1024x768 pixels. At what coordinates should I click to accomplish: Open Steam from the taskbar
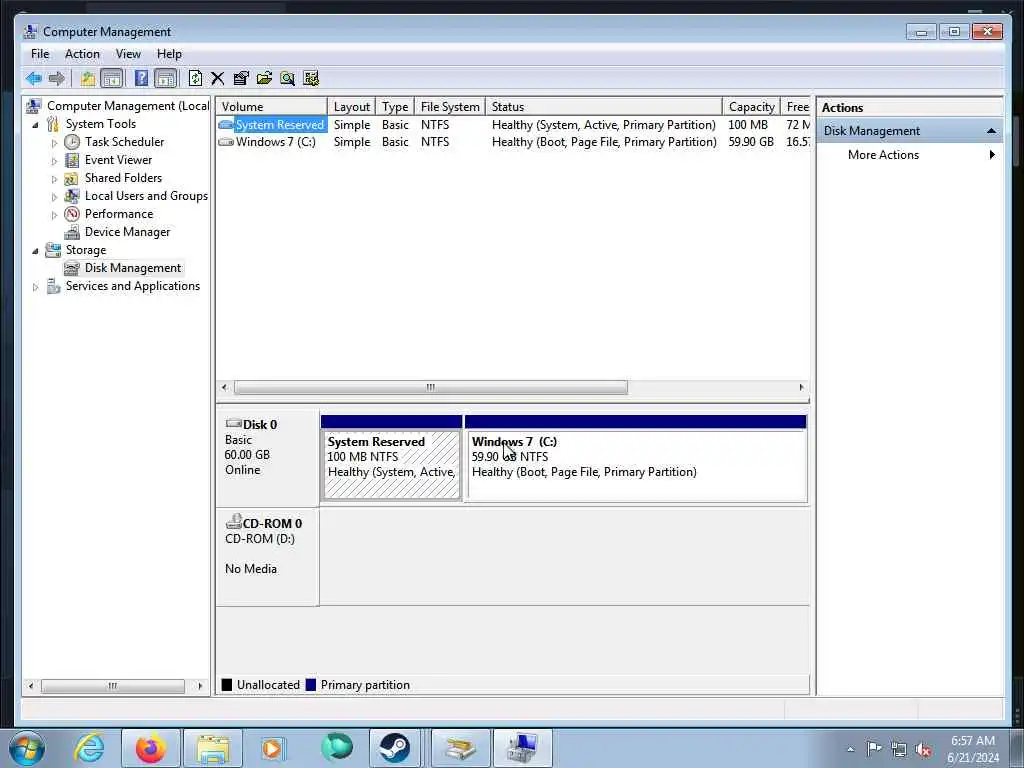tap(394, 748)
